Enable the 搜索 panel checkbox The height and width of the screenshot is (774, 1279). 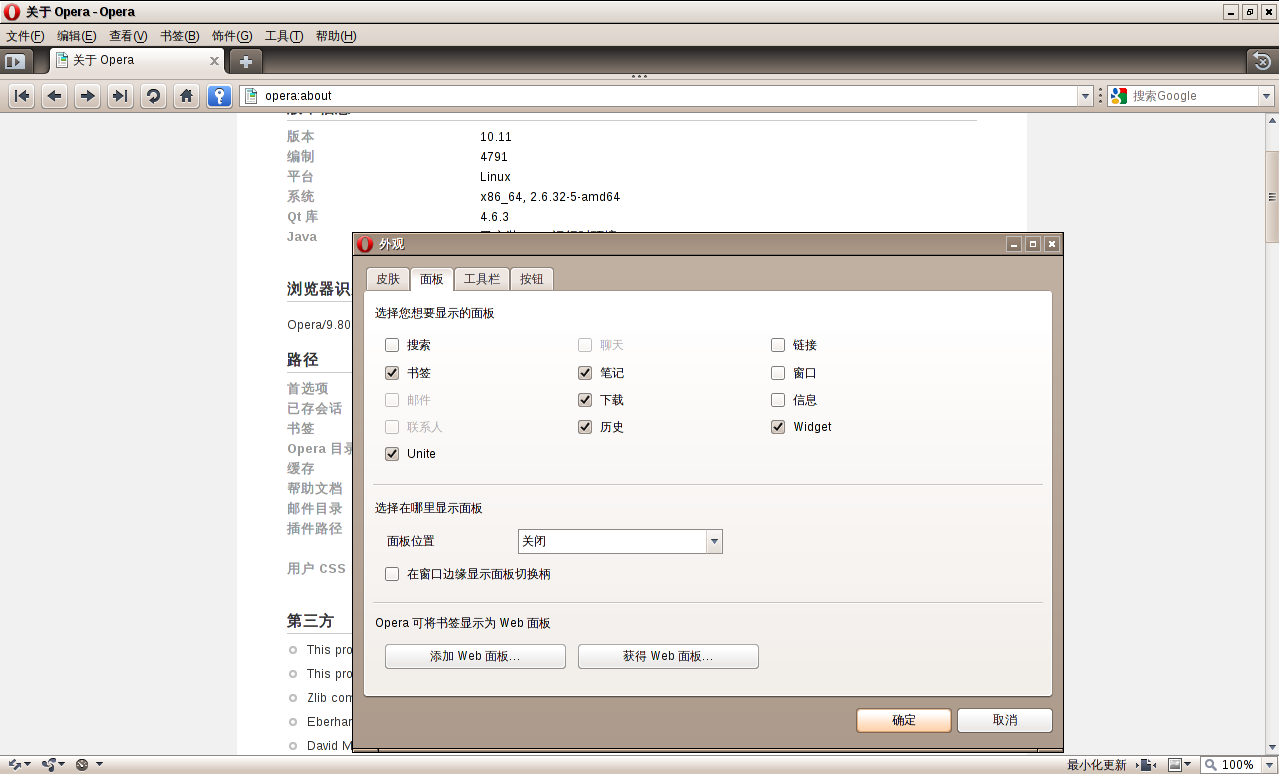(x=392, y=345)
